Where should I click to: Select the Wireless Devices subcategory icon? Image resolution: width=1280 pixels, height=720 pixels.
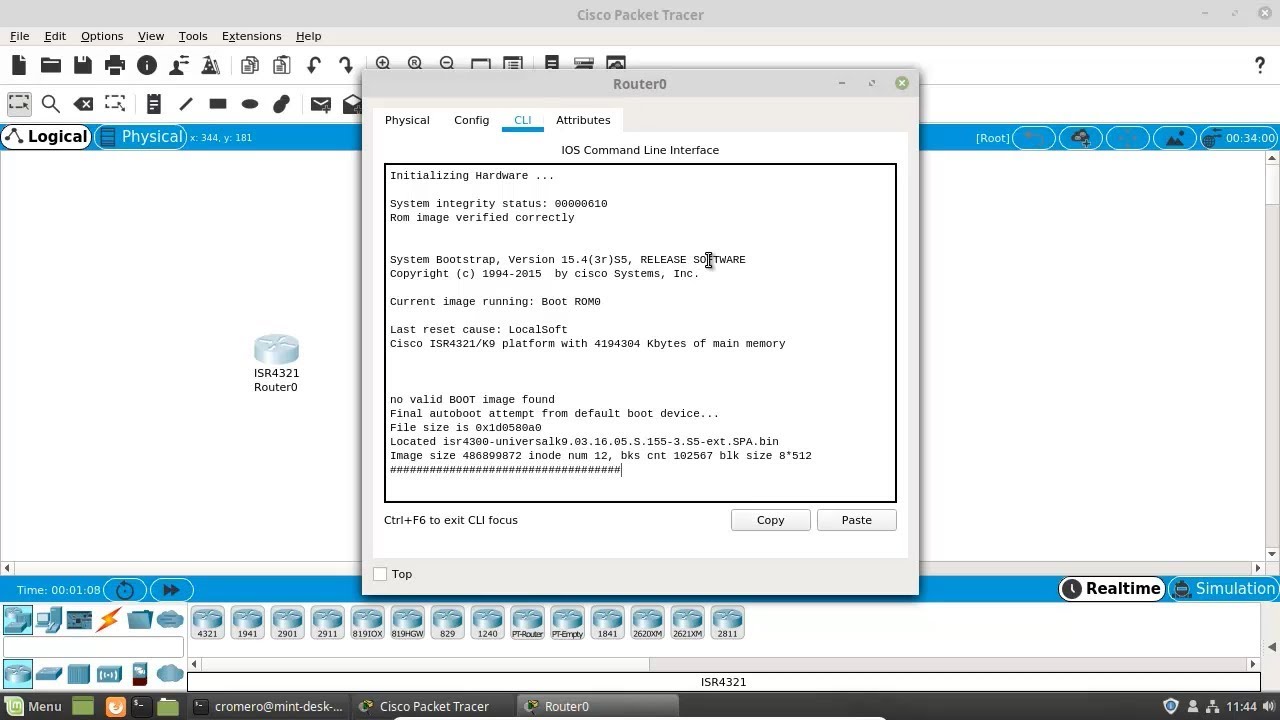[x=109, y=673]
